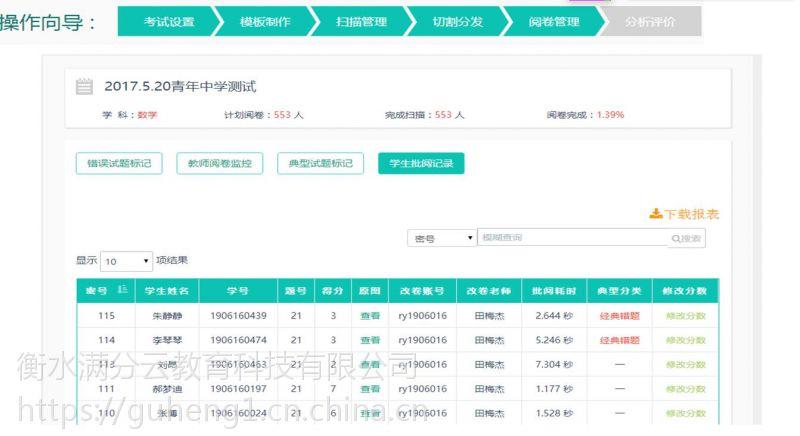The width and height of the screenshot is (800, 436).
Task: Click the subject value 数学
Action: pos(147,115)
